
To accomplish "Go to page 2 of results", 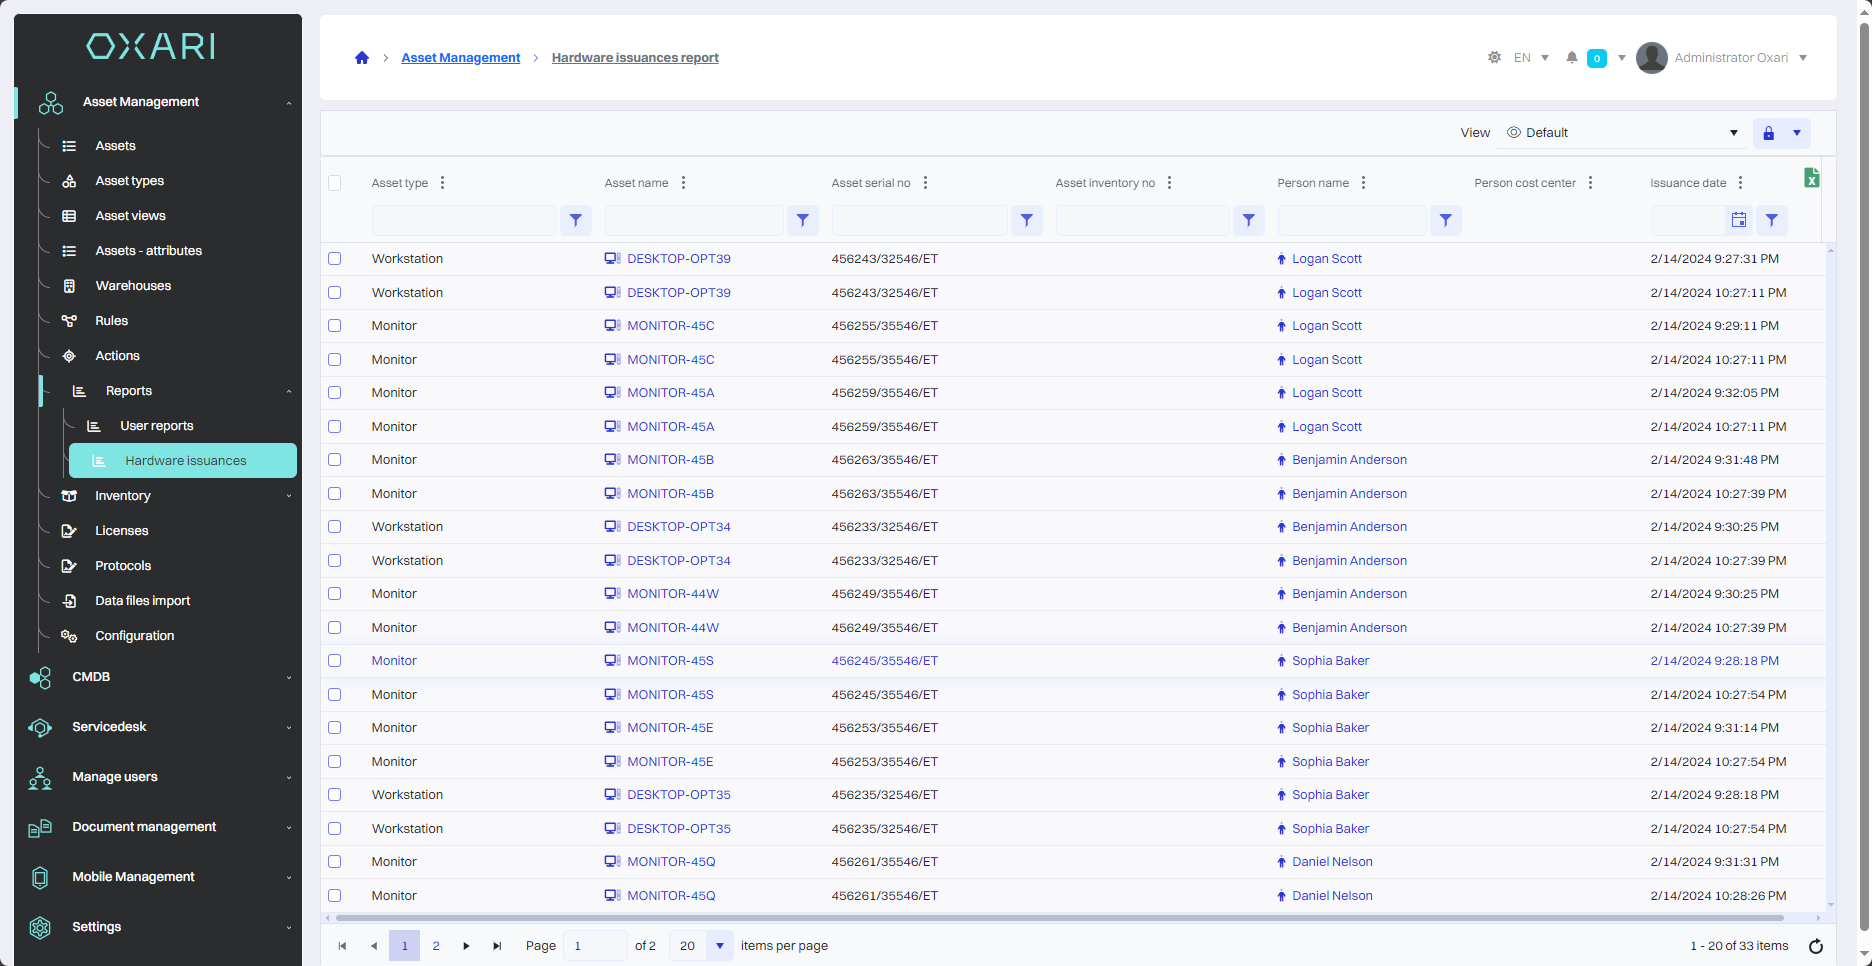I will (x=436, y=946).
